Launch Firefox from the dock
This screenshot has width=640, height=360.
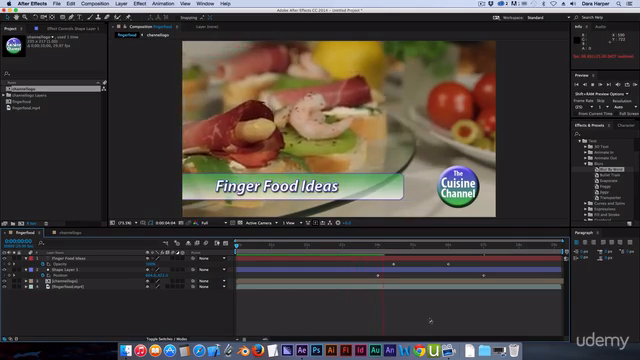(258, 350)
